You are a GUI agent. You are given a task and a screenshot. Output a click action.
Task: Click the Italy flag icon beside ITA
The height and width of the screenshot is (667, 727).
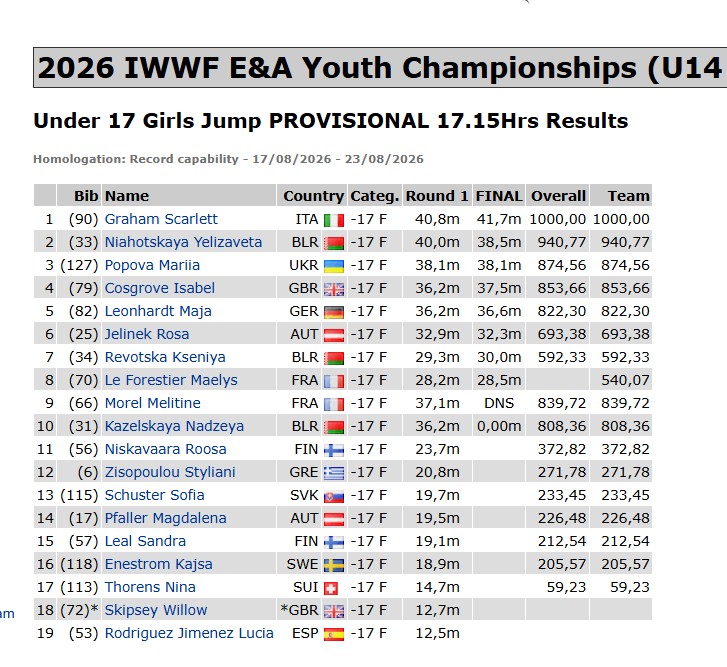[x=334, y=220]
